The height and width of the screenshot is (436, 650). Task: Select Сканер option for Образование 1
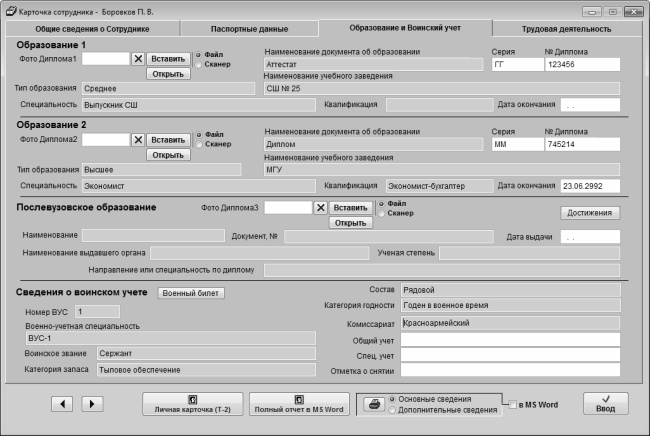pyautogui.click(x=199, y=64)
